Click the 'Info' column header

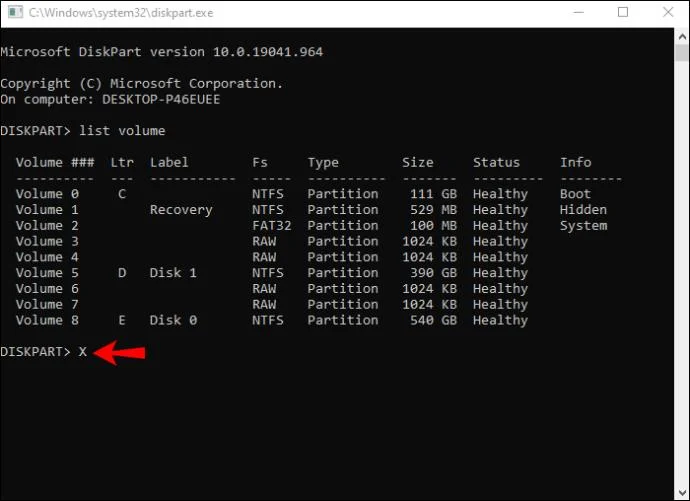pos(576,162)
